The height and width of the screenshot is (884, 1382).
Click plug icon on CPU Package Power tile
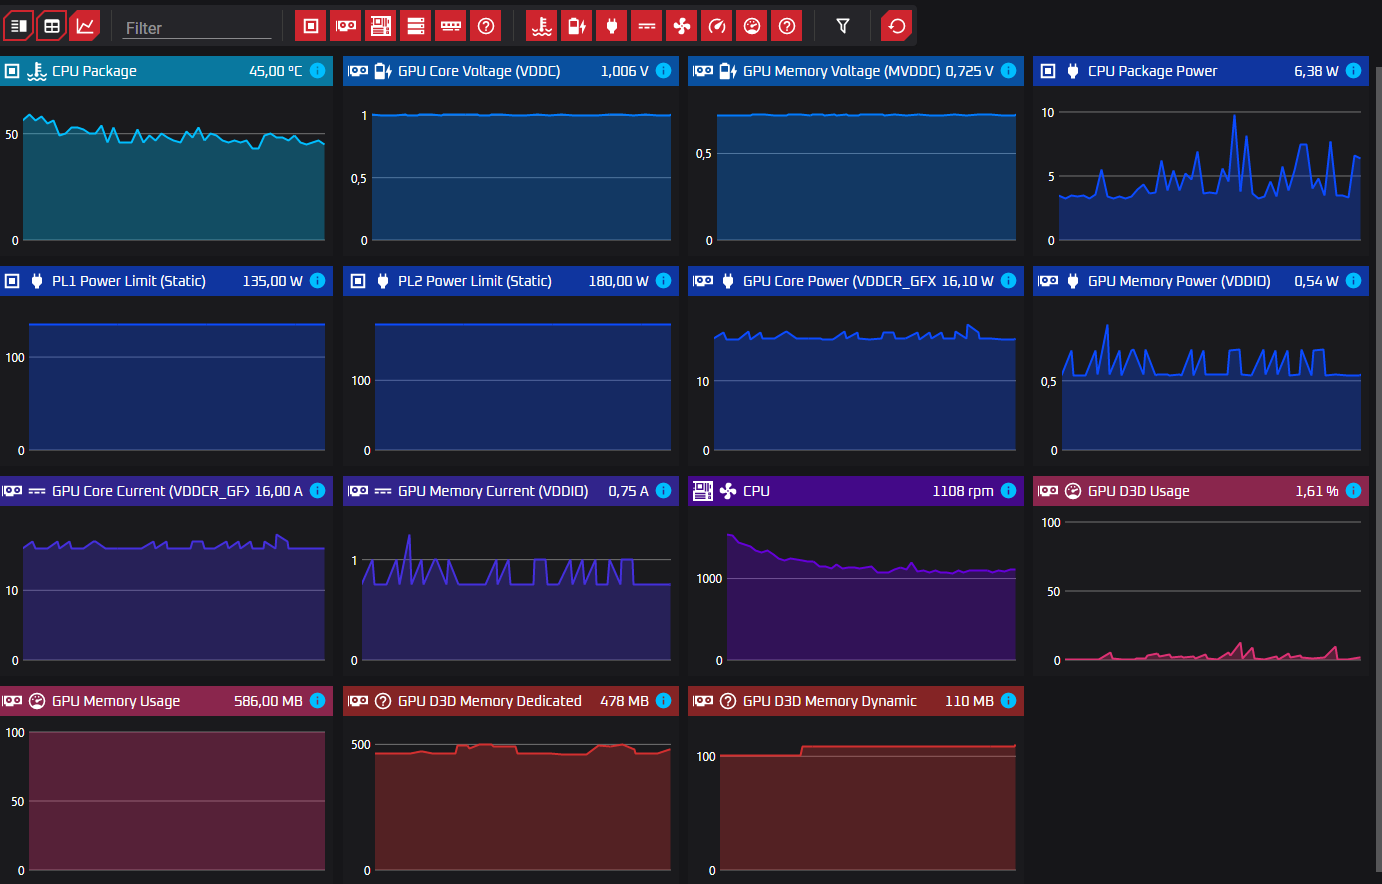pos(1073,71)
